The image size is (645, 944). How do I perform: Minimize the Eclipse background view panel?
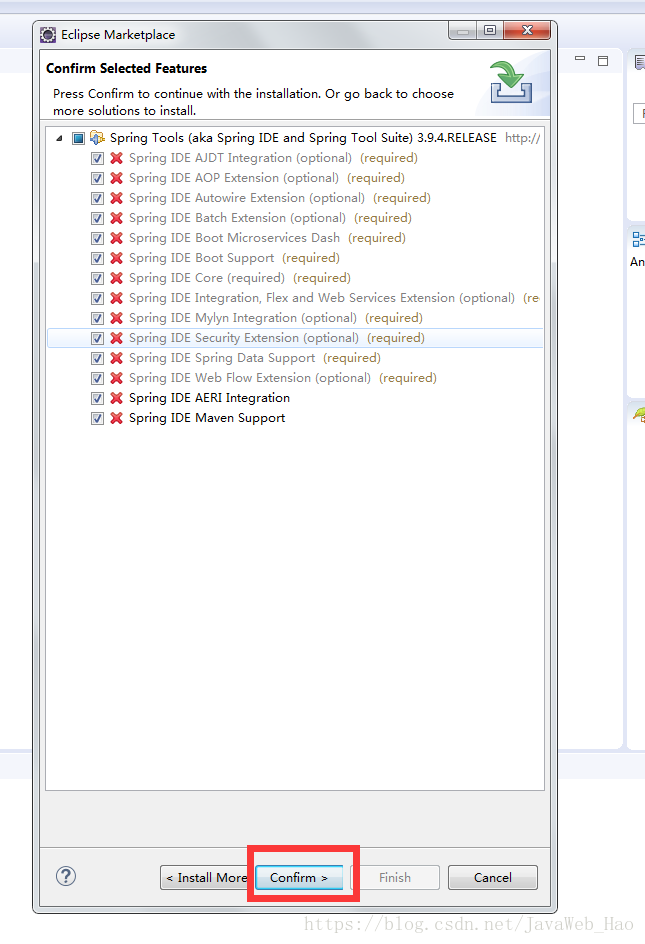[580, 58]
